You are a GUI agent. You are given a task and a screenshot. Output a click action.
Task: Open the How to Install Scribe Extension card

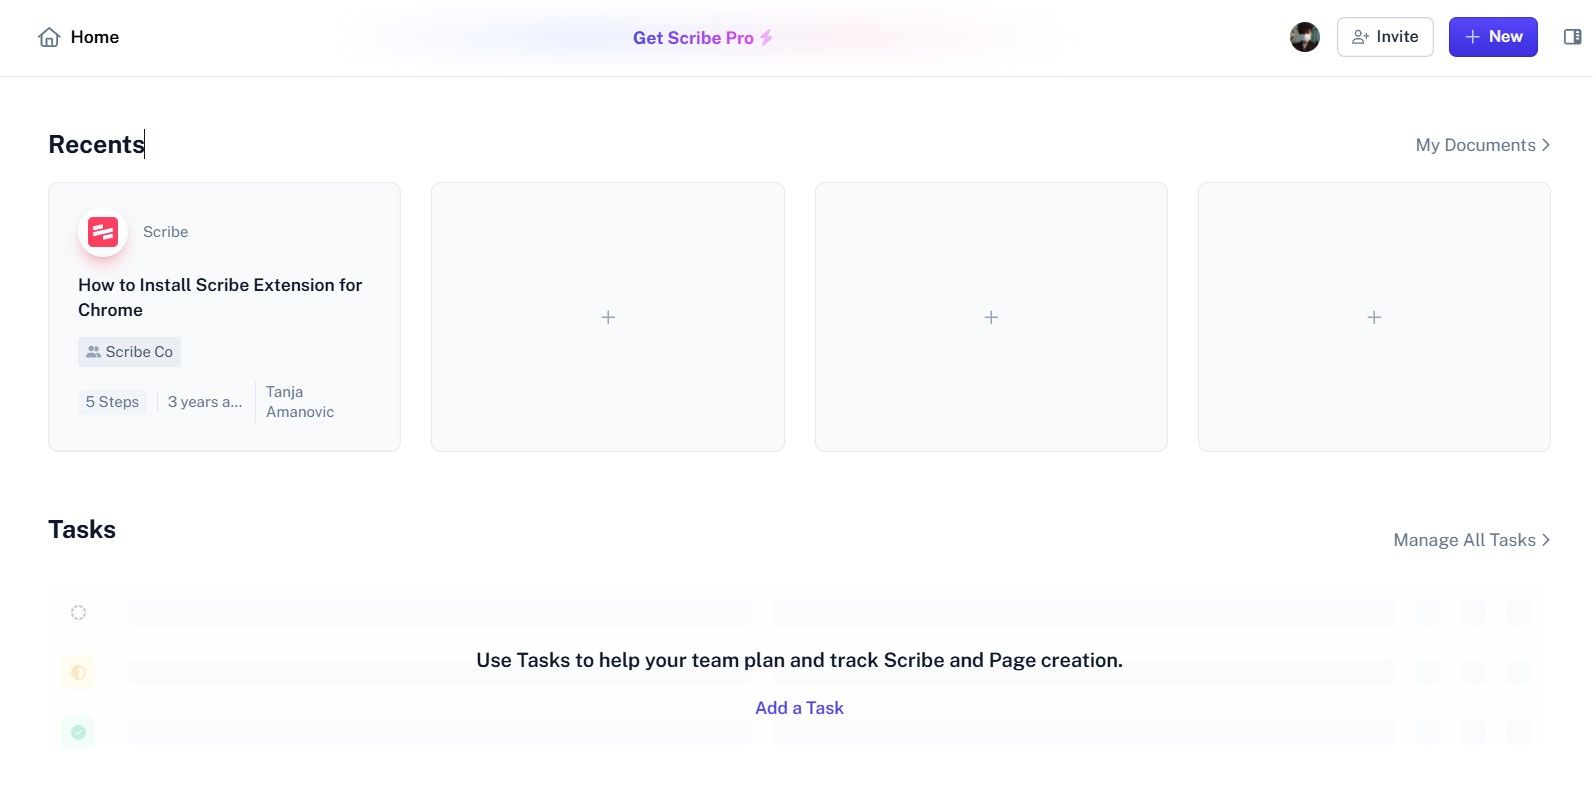pos(220,297)
